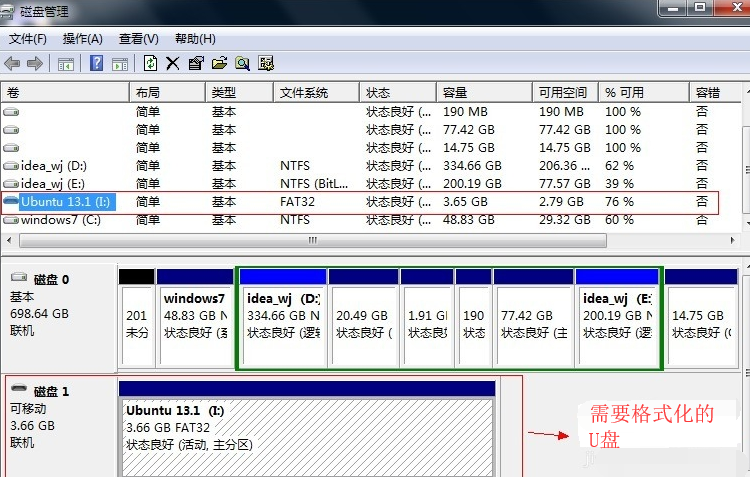Screen dimensions: 750x477
Task: Open the 文件(F) menu
Action: pyautogui.click(x=28, y=39)
